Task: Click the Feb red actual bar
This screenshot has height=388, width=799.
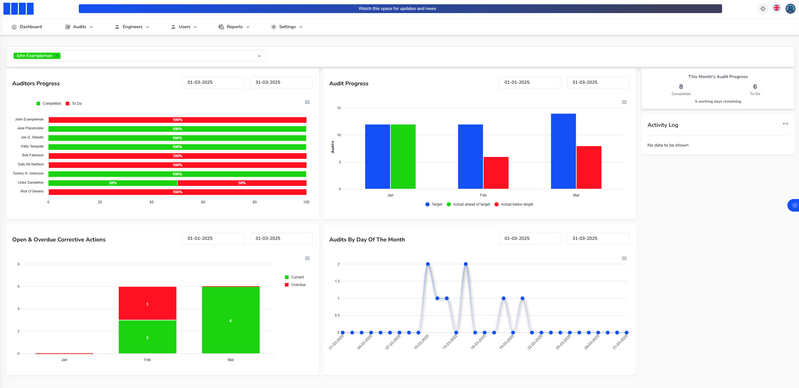Action: click(496, 173)
